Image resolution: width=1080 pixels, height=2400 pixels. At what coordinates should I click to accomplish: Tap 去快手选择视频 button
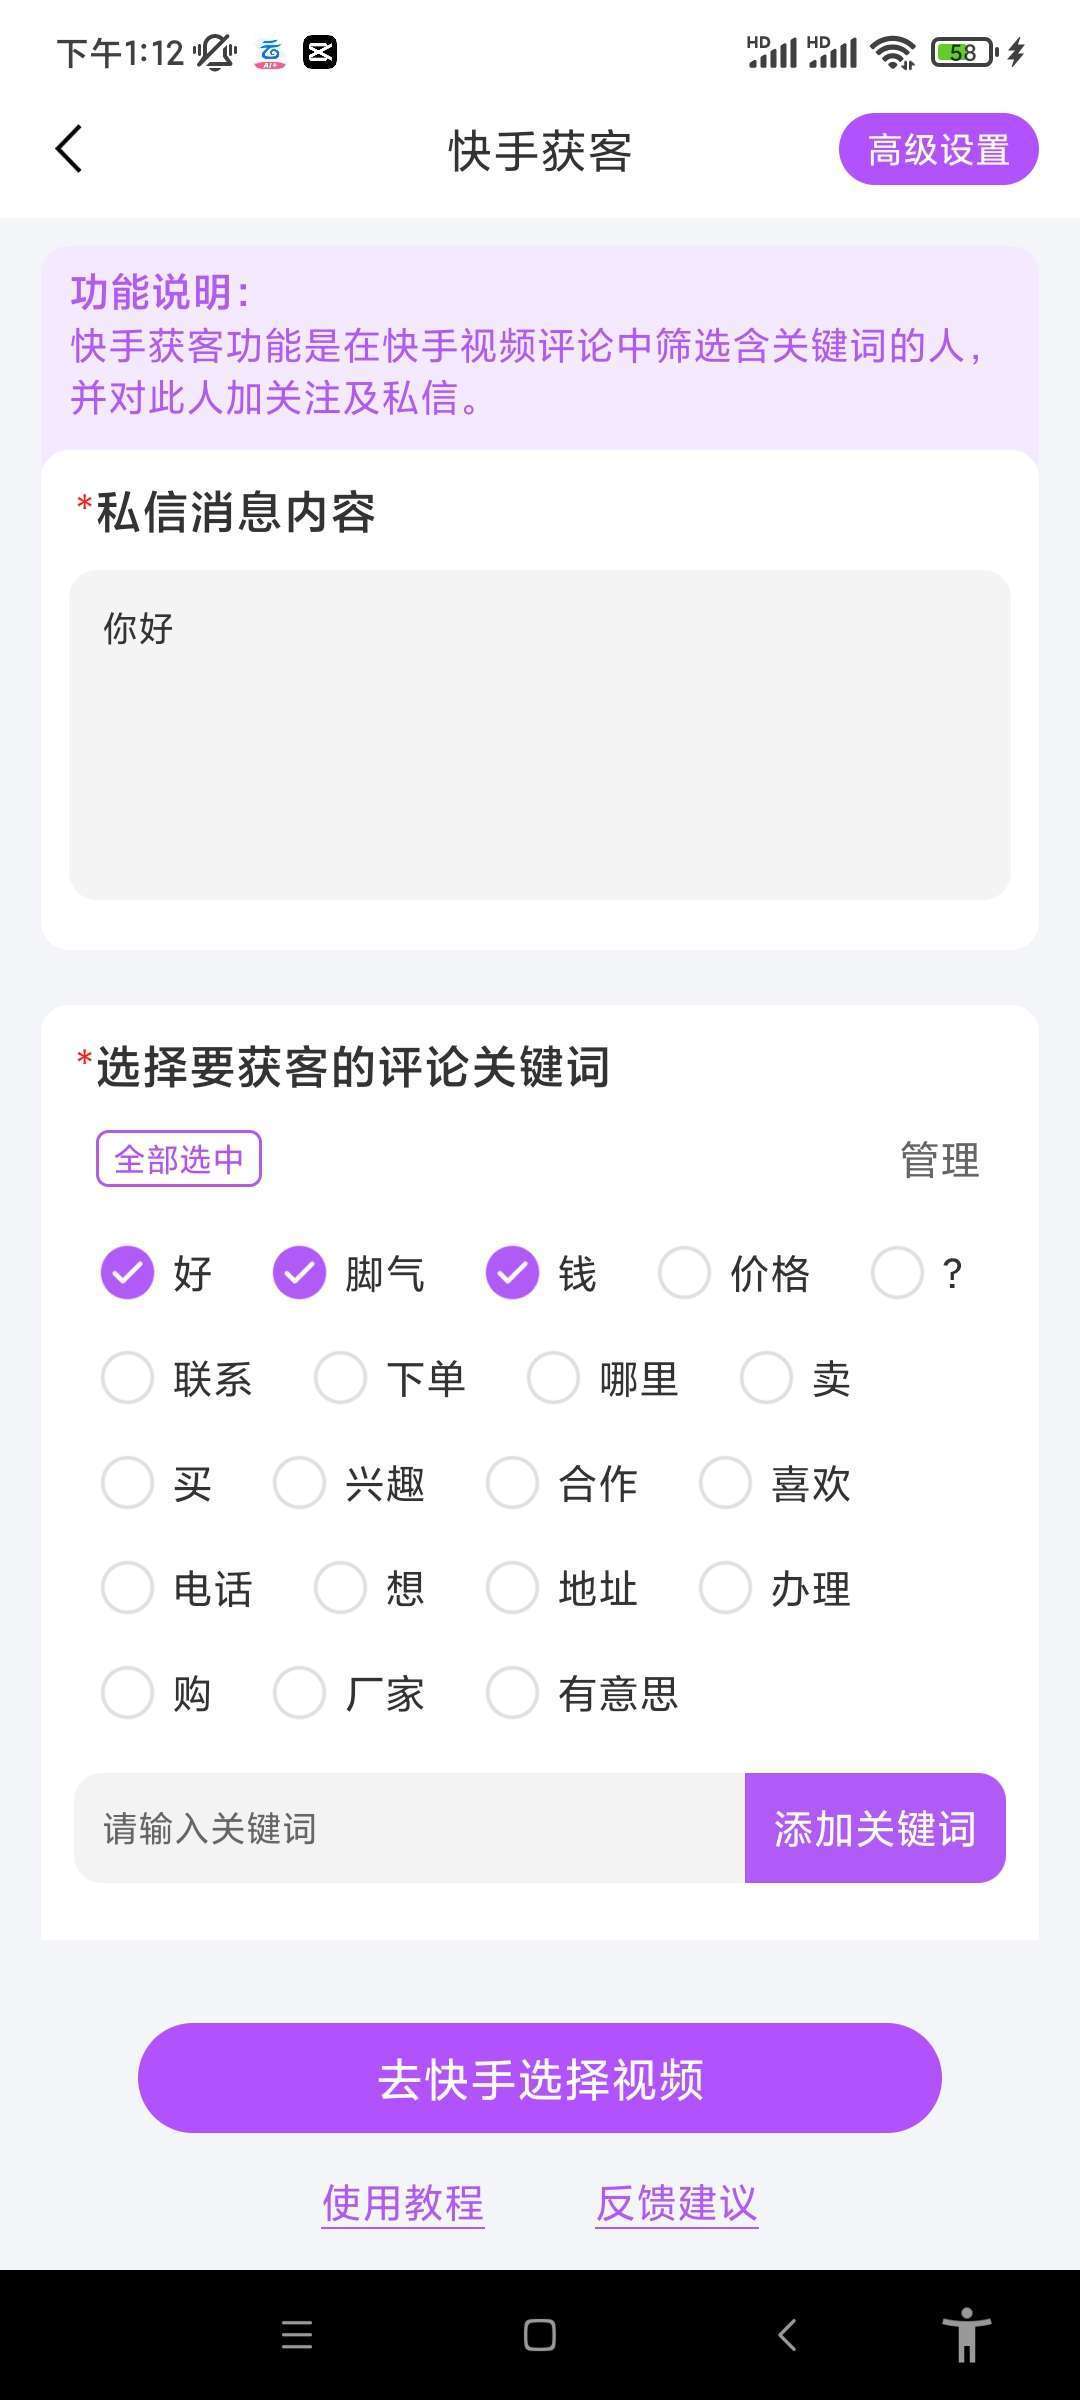(x=540, y=2078)
